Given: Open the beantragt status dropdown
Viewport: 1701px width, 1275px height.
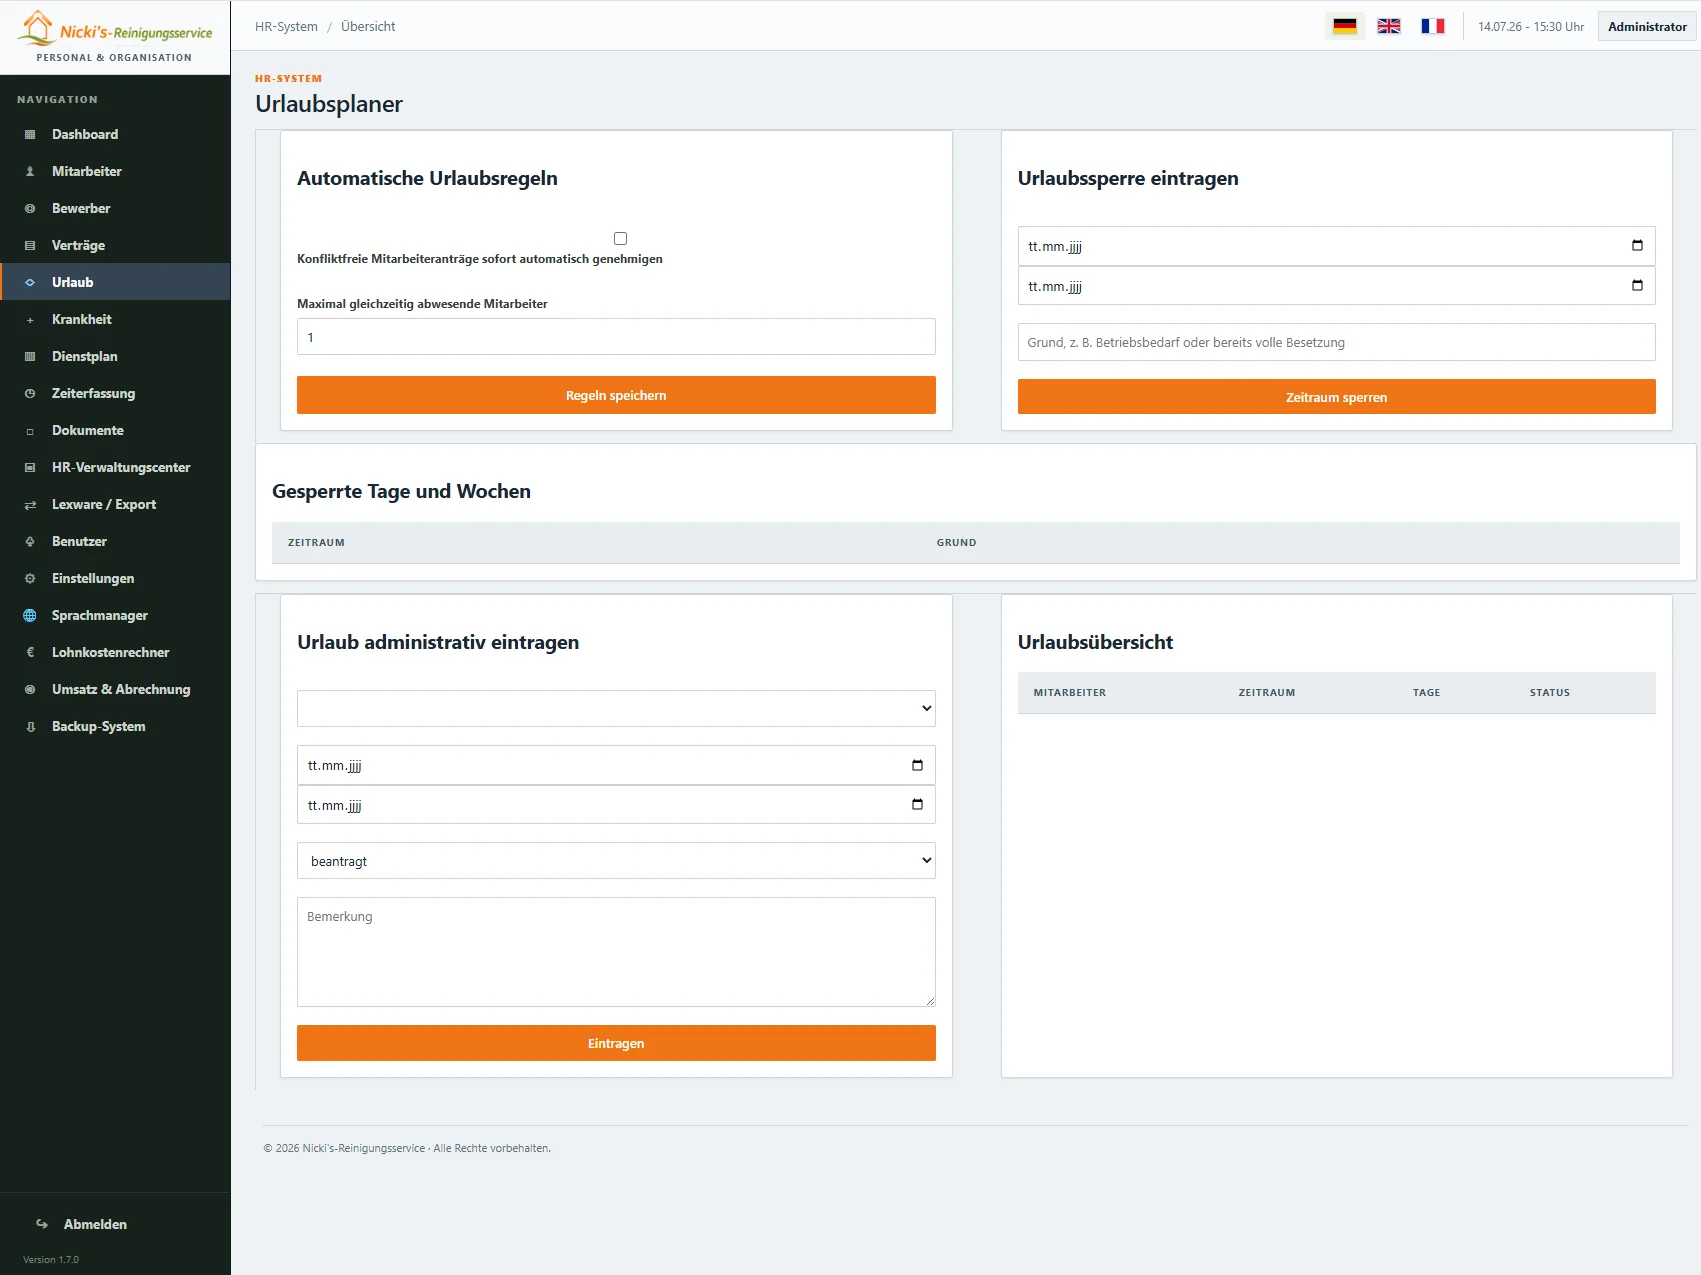Looking at the screenshot, I should pos(616,860).
